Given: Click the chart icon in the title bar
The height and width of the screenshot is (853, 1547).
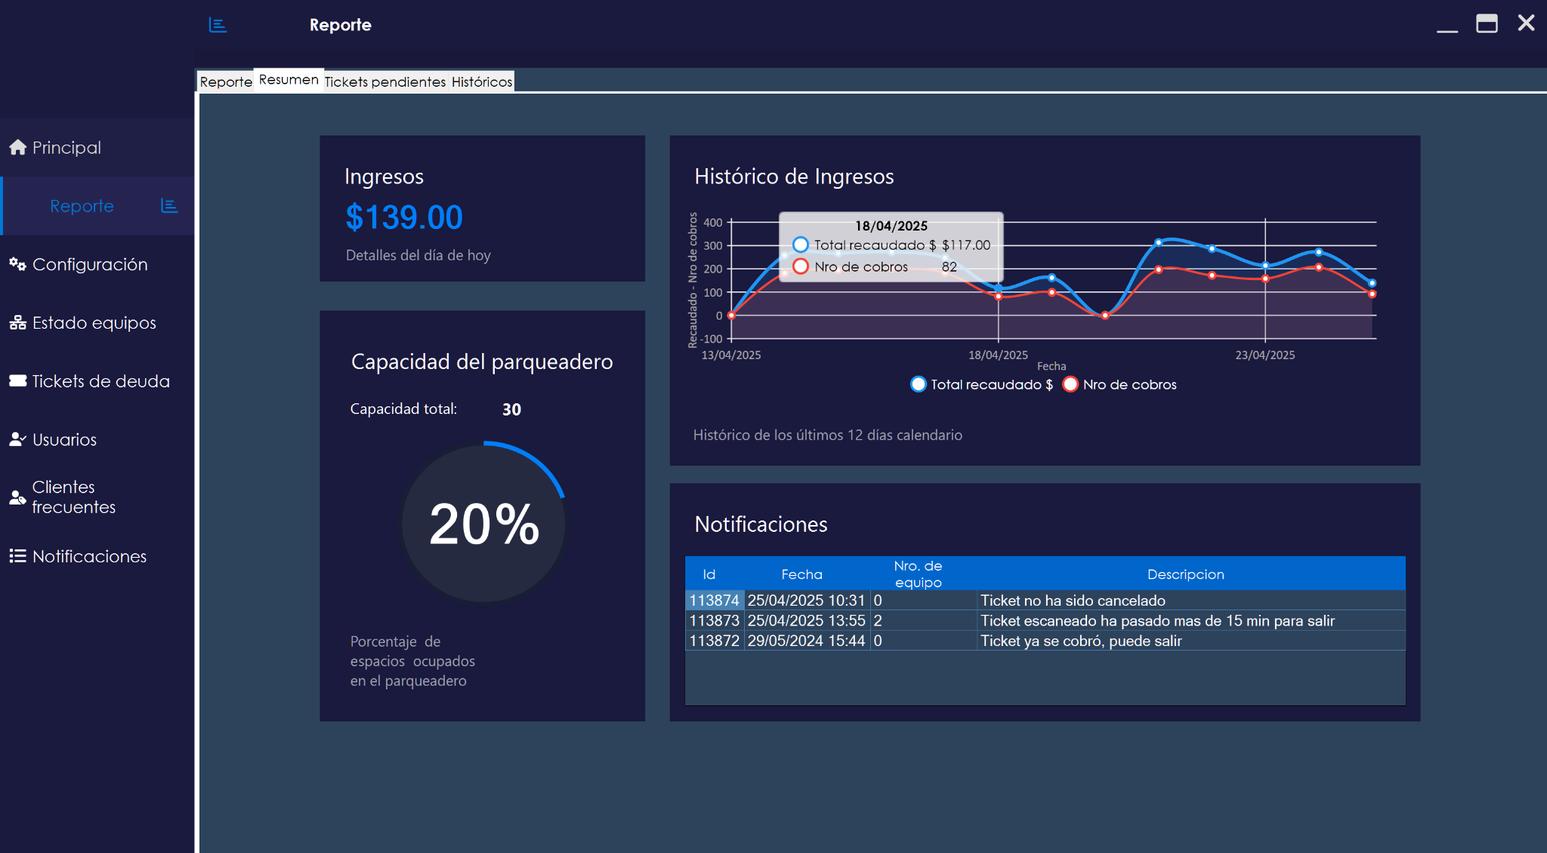Looking at the screenshot, I should (x=218, y=24).
